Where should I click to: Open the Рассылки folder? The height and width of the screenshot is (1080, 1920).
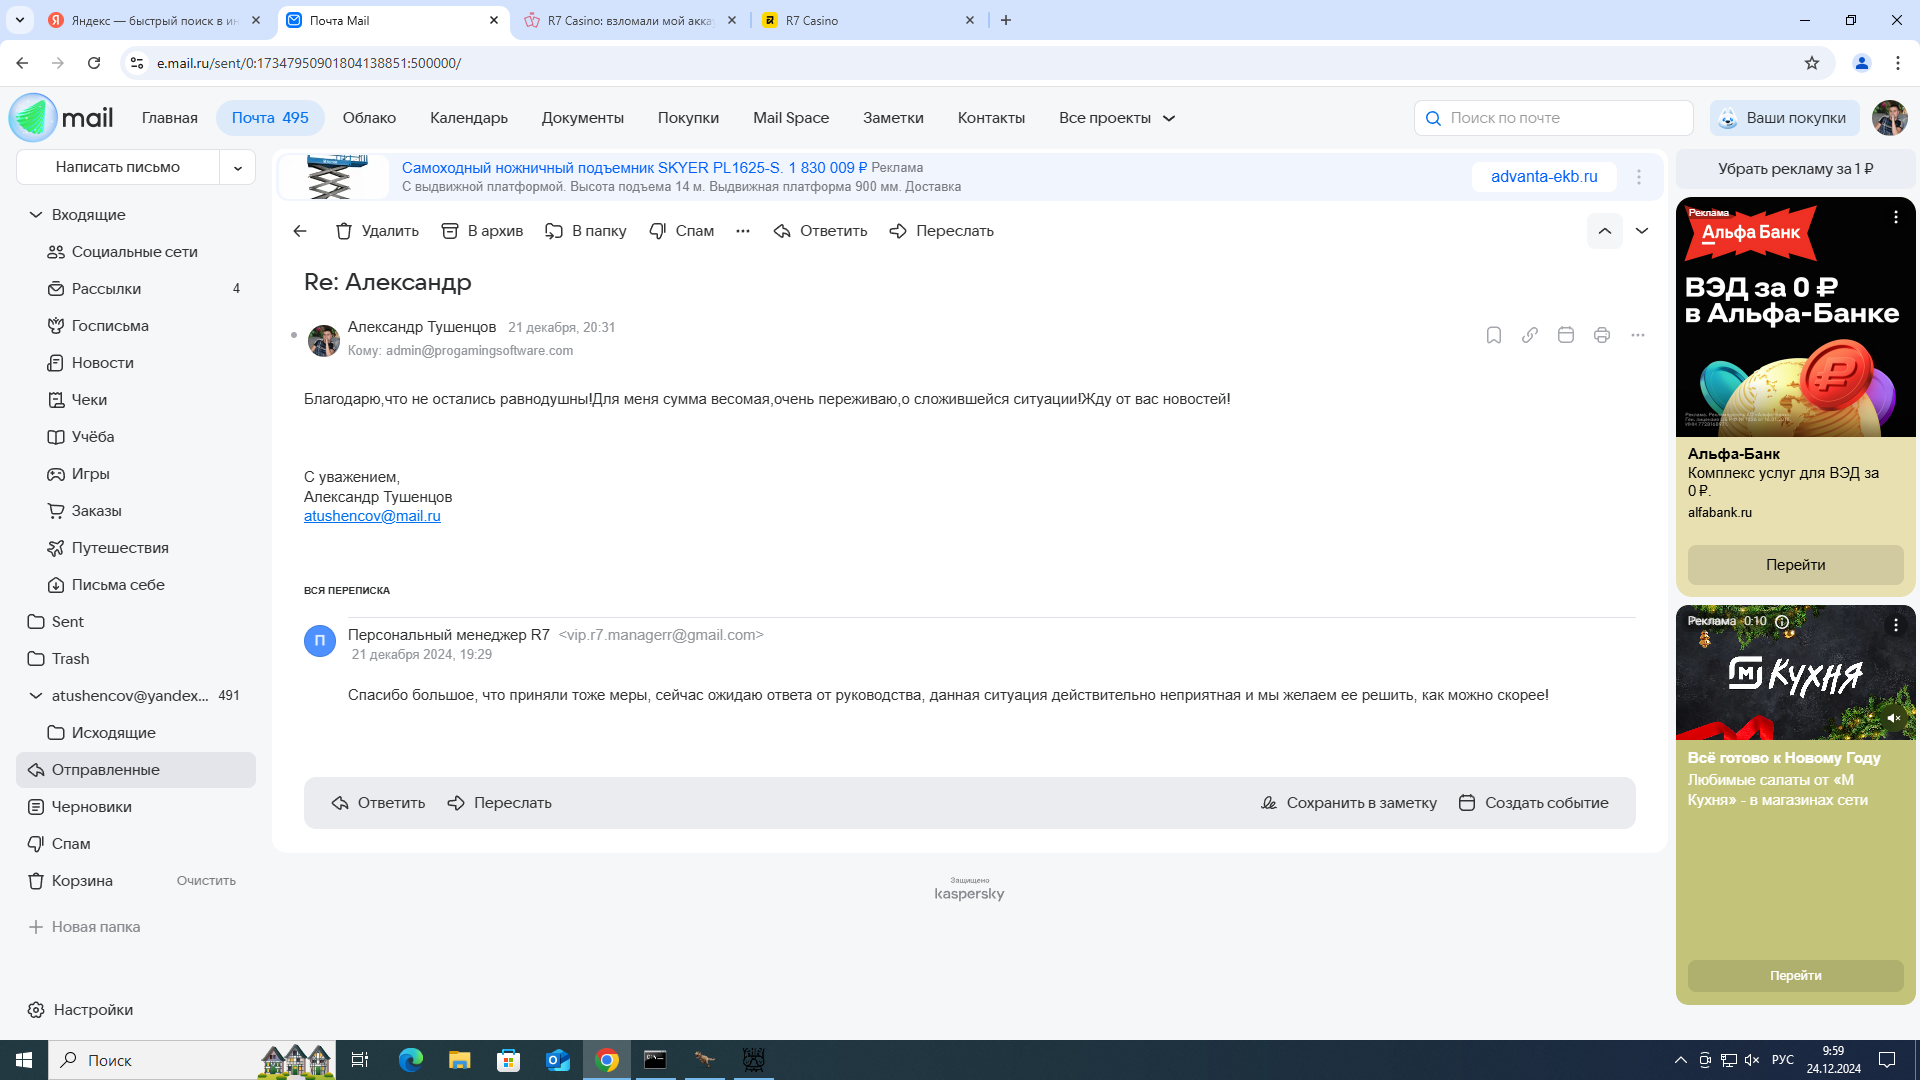136,289
